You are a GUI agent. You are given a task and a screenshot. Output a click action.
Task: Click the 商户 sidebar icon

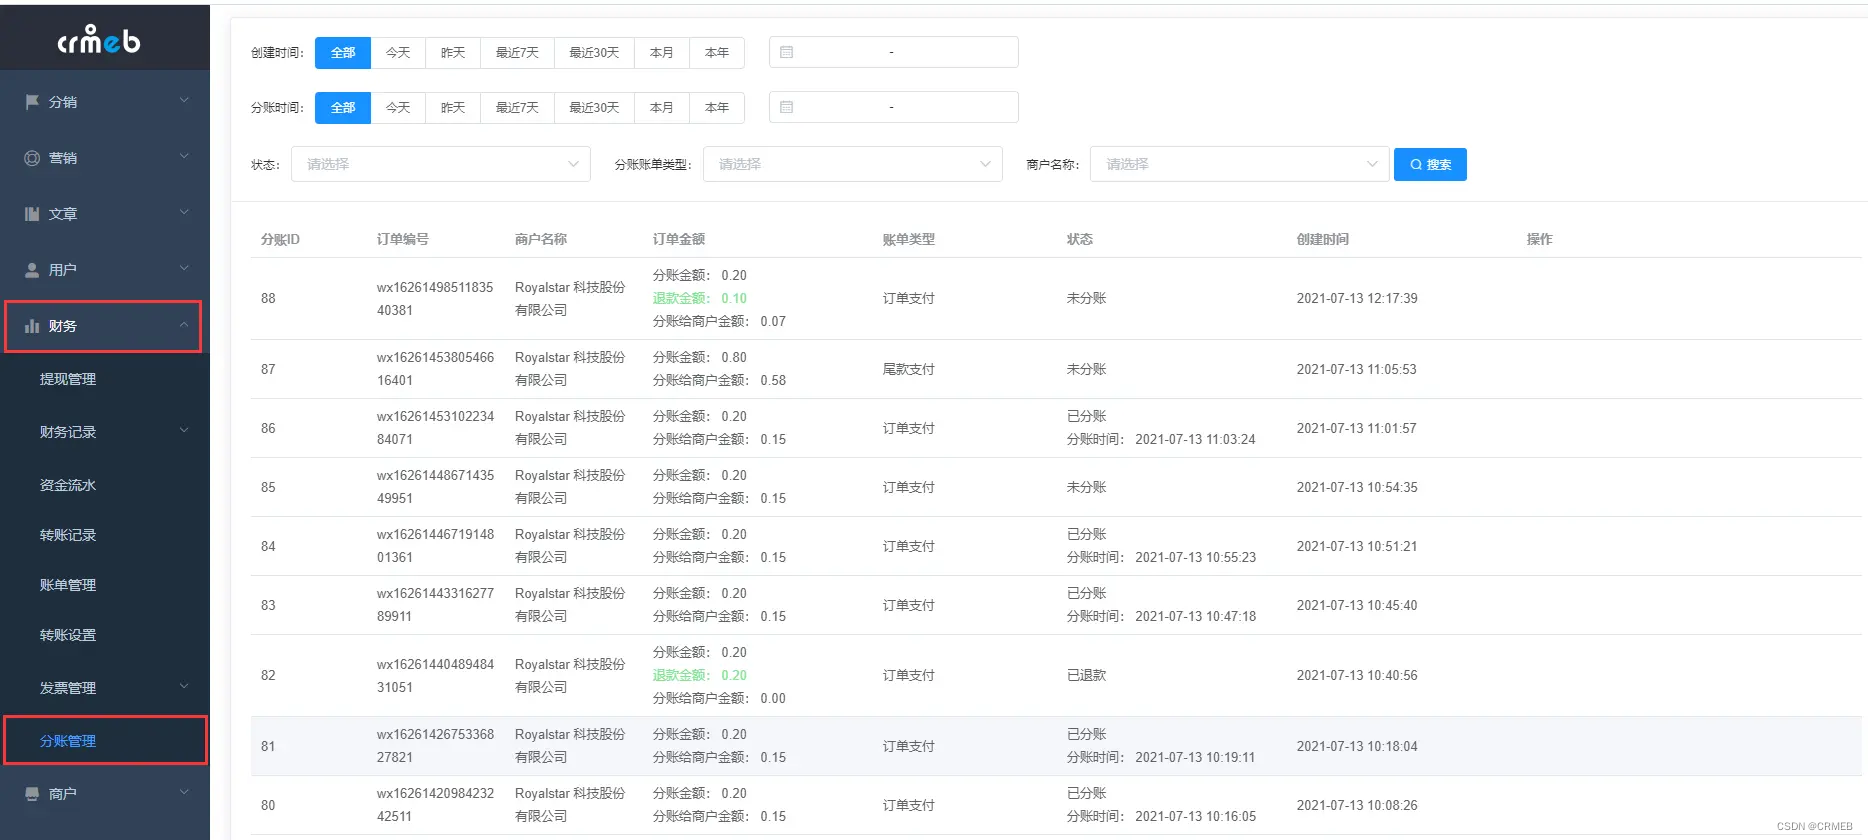[x=32, y=794]
